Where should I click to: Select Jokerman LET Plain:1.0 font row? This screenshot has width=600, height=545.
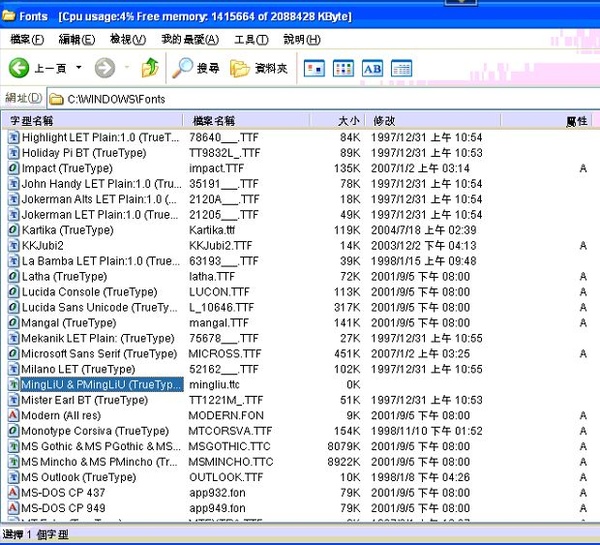tap(298, 214)
